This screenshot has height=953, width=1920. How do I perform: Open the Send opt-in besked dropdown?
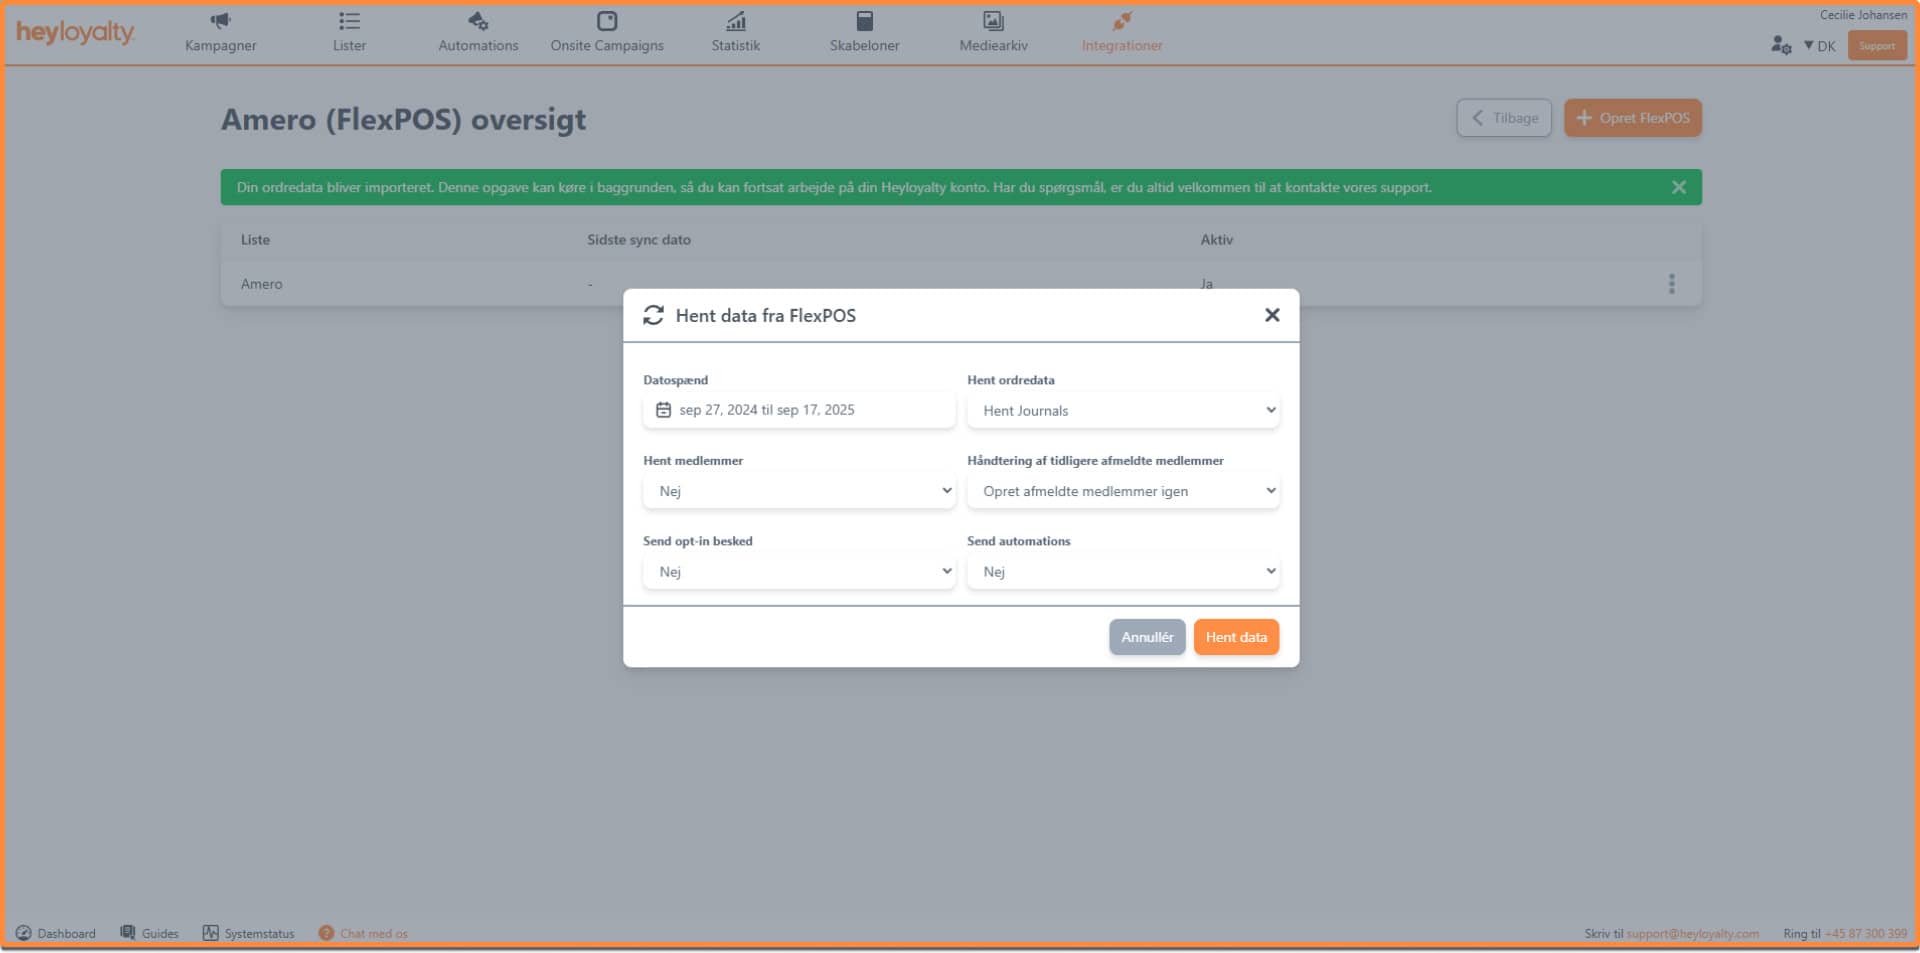(x=798, y=571)
